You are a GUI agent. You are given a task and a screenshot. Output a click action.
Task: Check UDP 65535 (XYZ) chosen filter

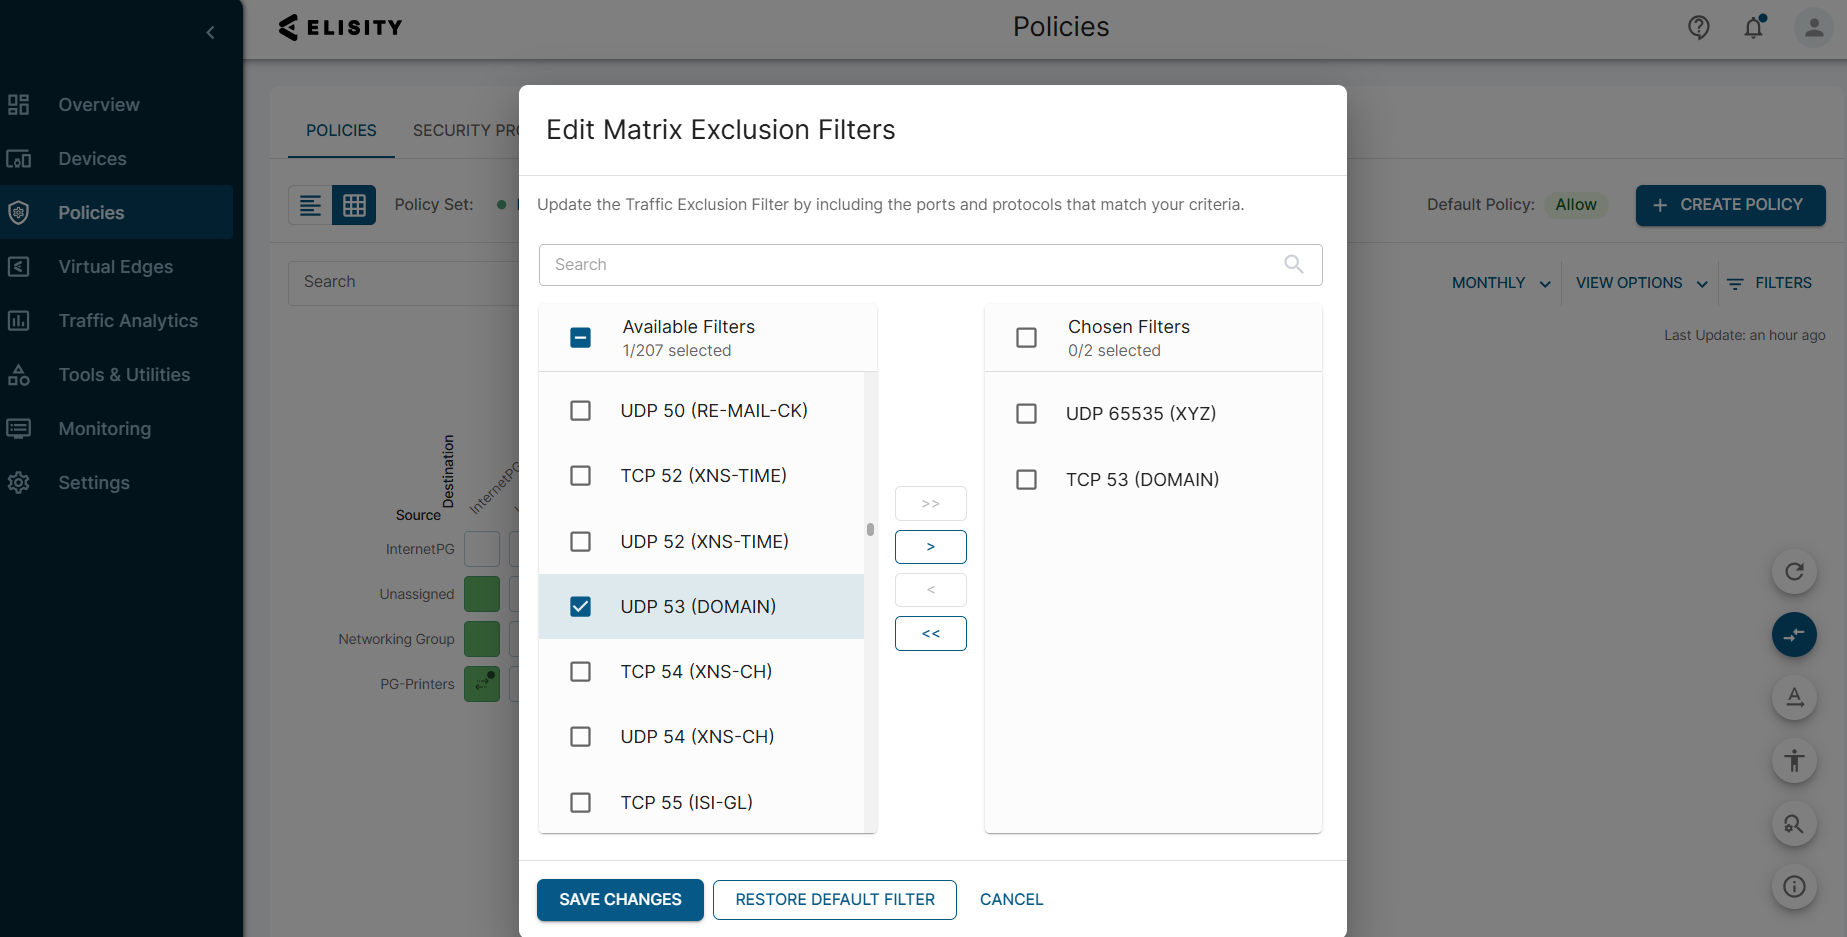pyautogui.click(x=1026, y=414)
